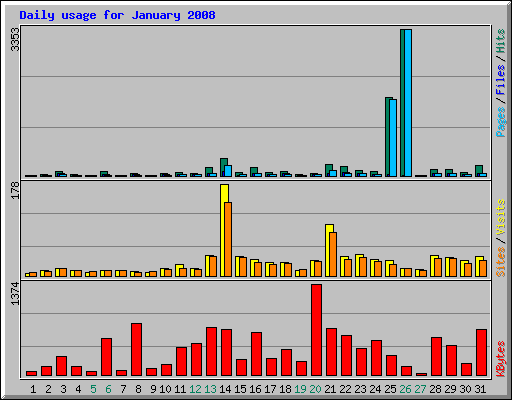512x400 pixels.
Task: Click the 178 axis maximum label
Action: (15, 190)
